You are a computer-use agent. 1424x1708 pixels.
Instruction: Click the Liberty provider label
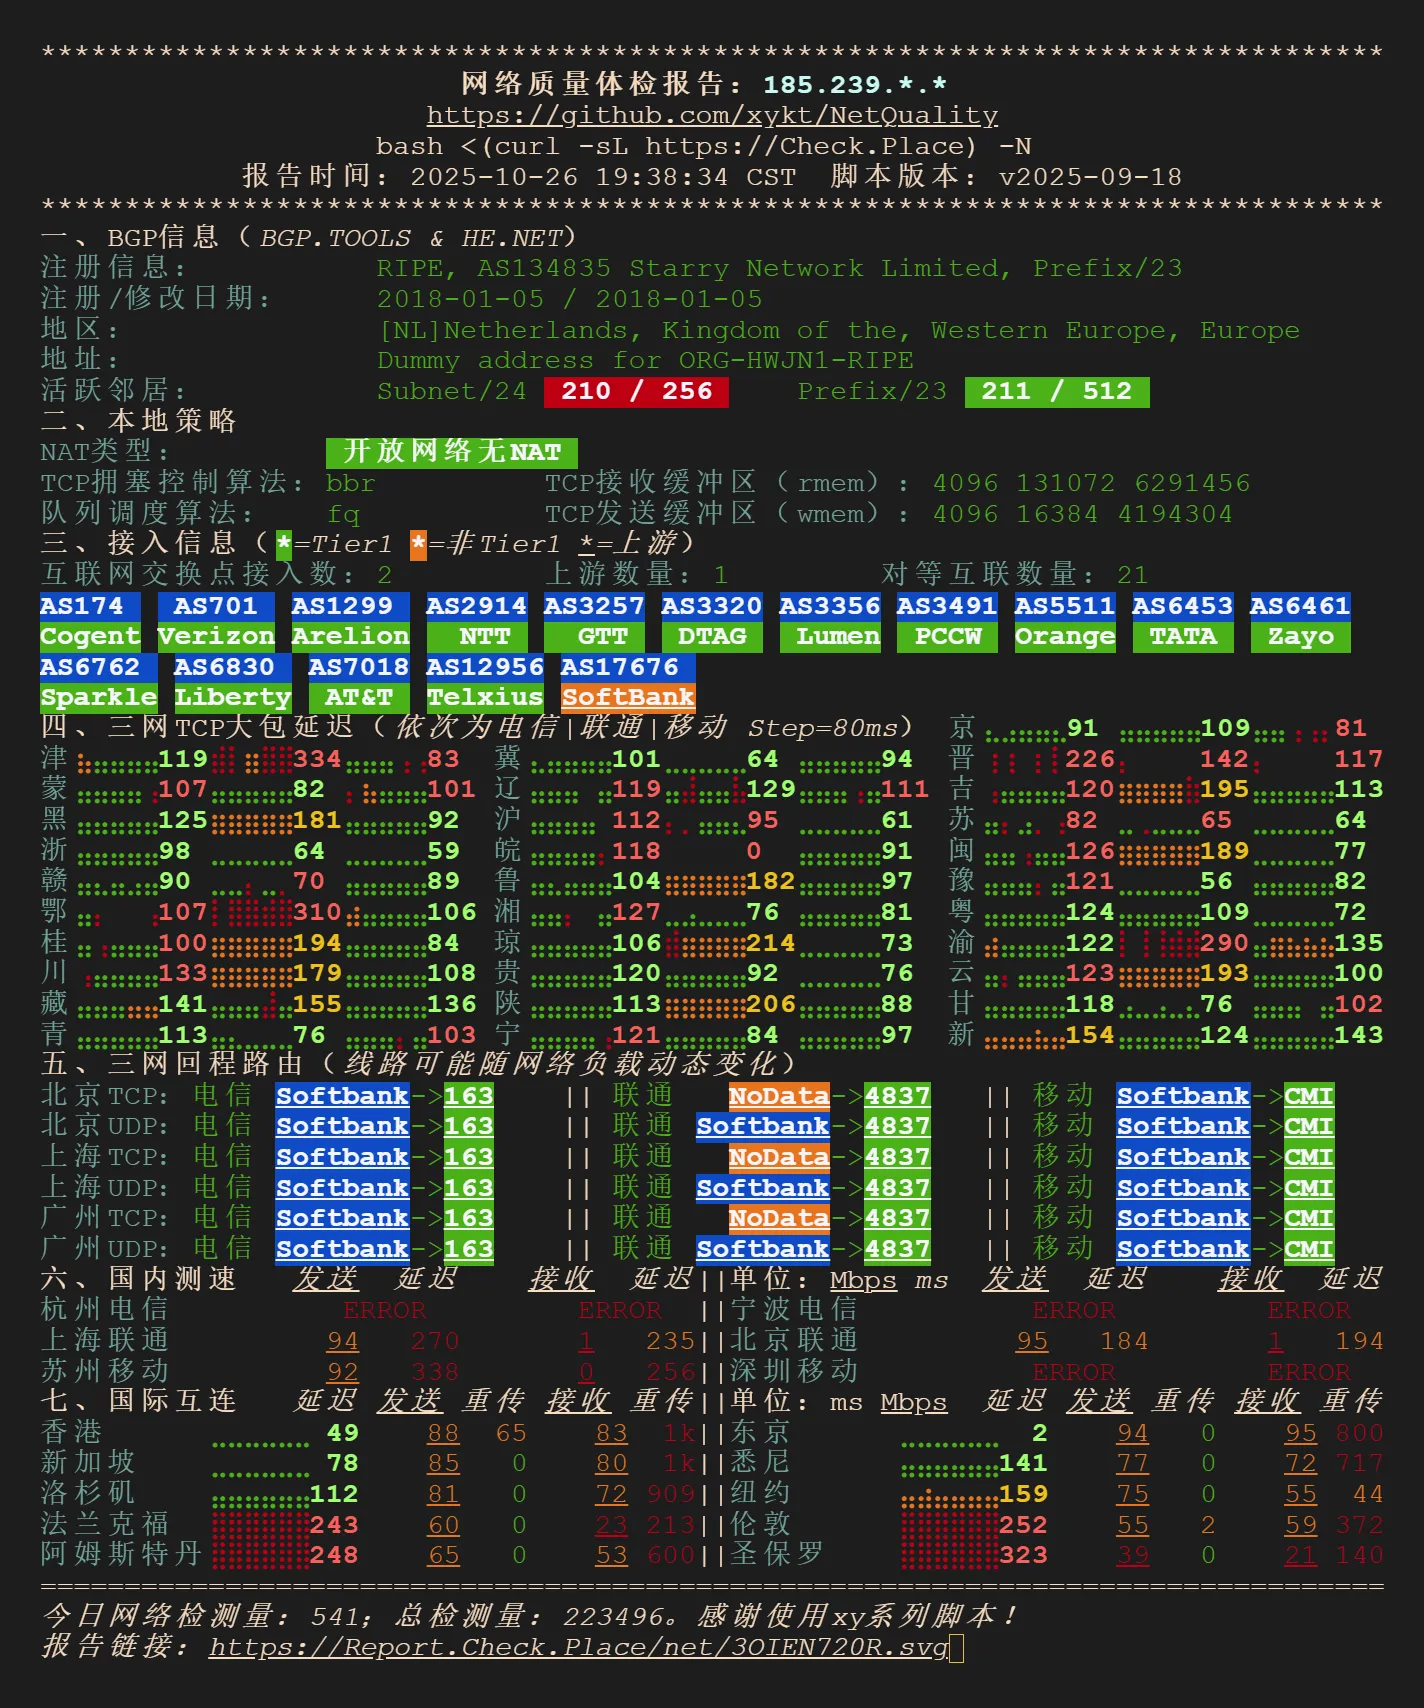tap(233, 698)
